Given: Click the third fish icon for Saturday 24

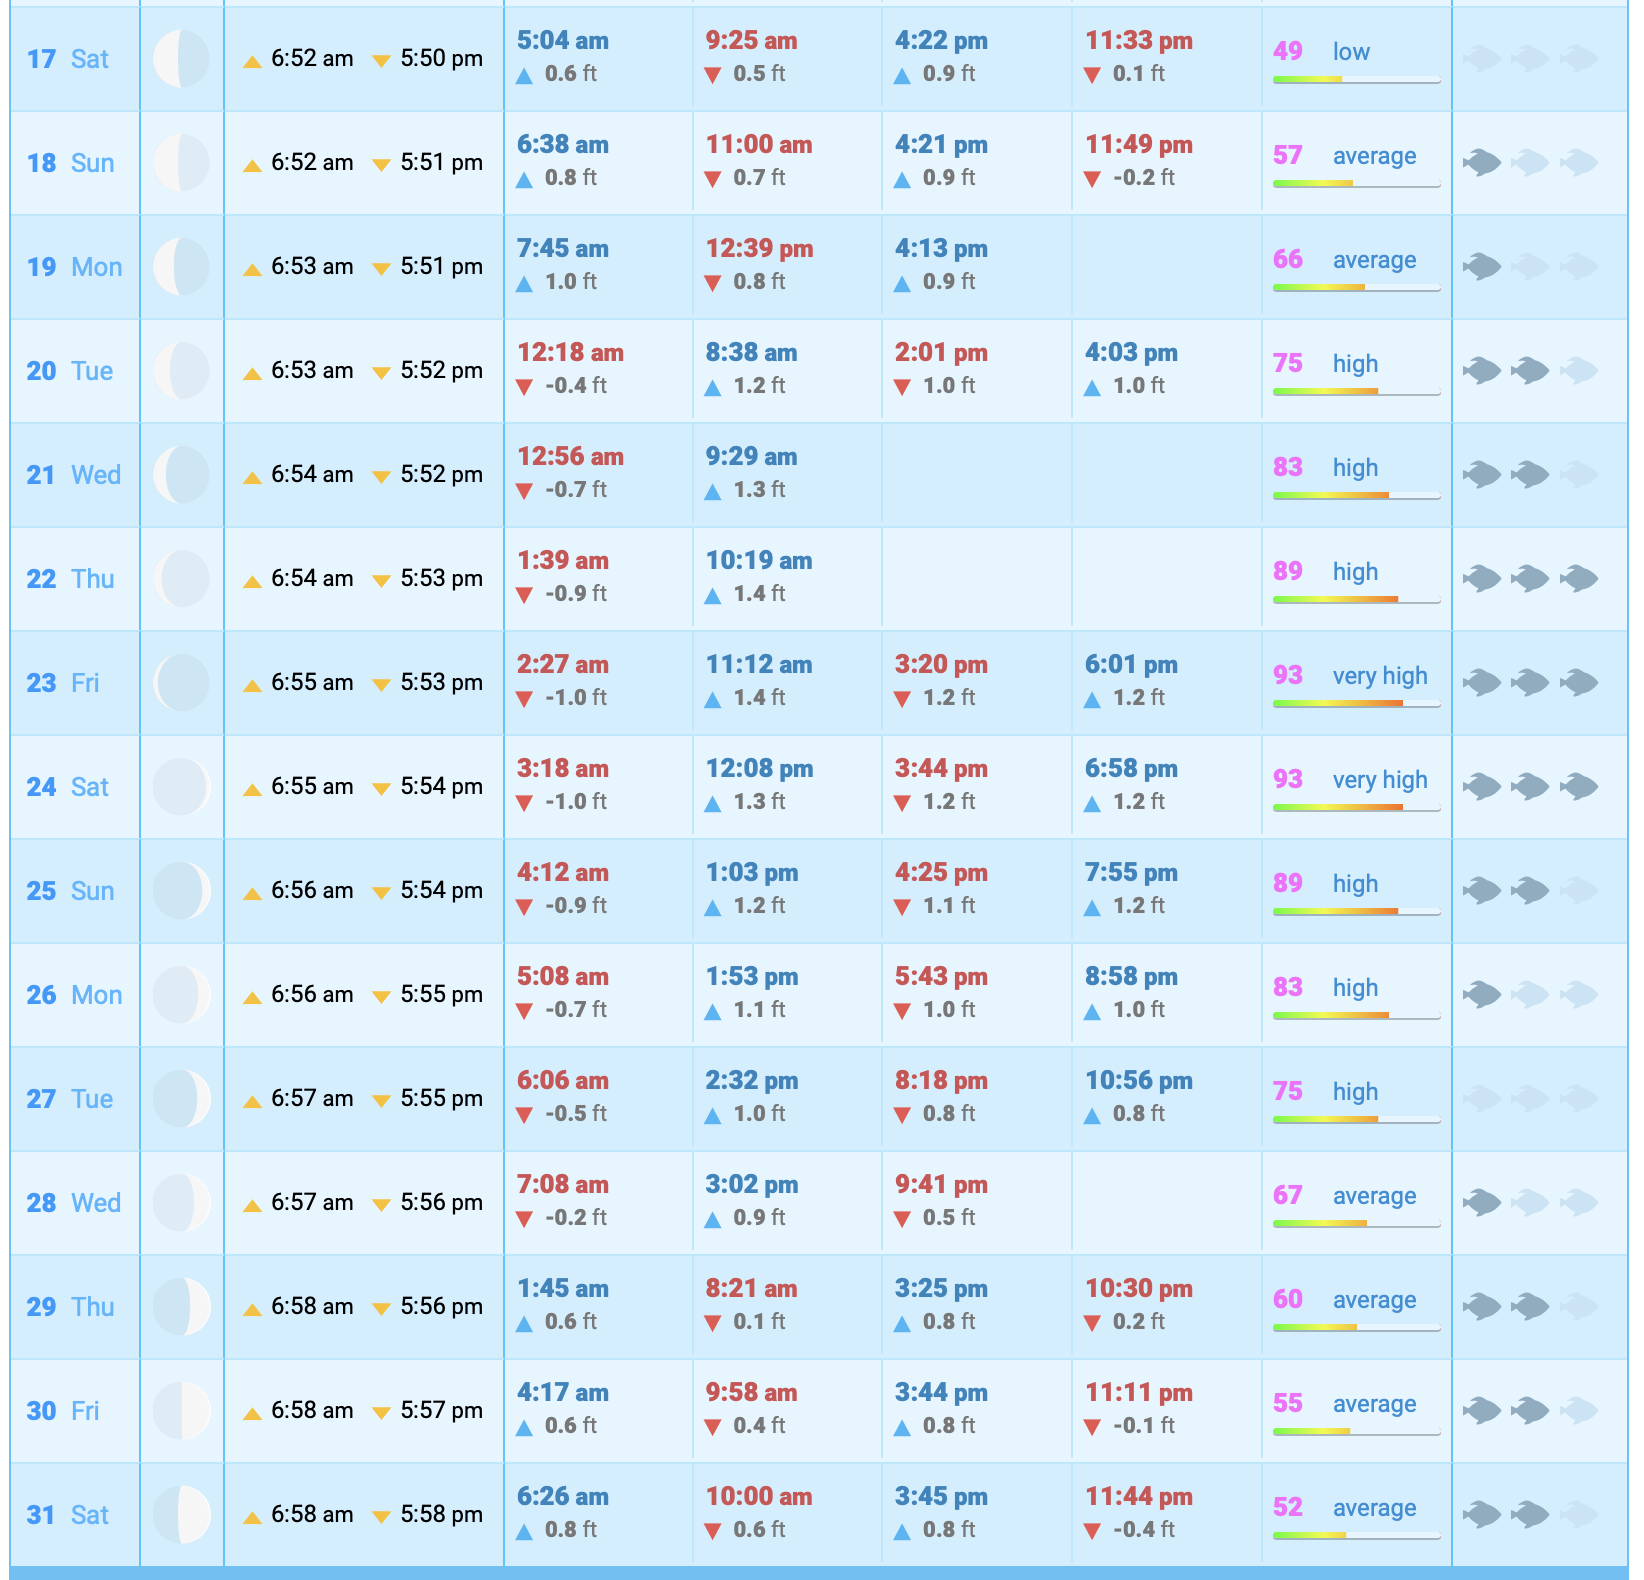Looking at the screenshot, I should tap(1578, 787).
